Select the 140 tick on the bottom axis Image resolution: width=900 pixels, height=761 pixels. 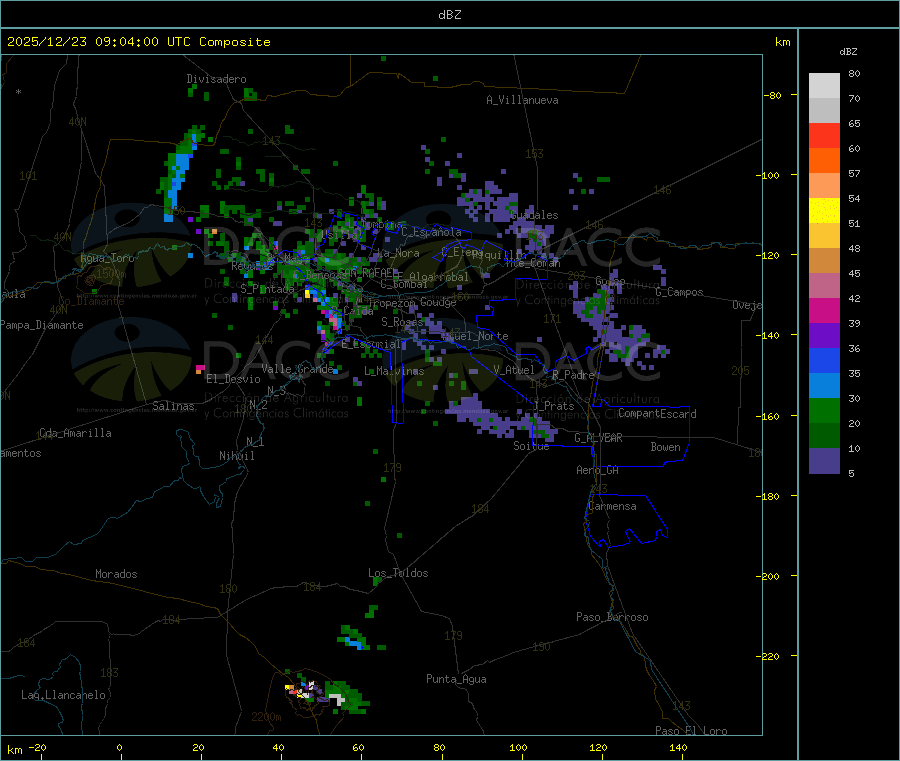click(678, 747)
